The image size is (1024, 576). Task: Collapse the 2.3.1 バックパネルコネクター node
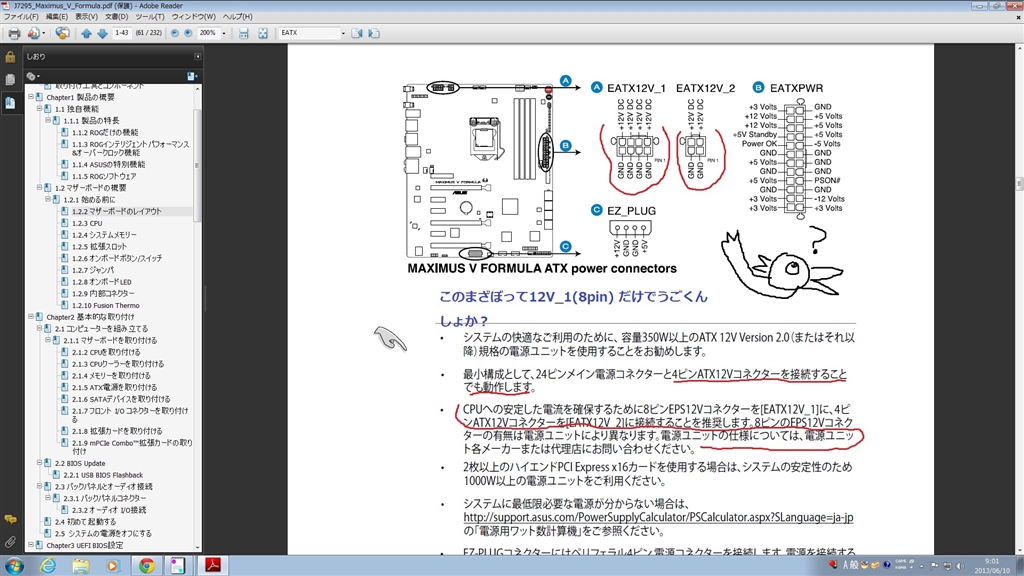(x=48, y=498)
